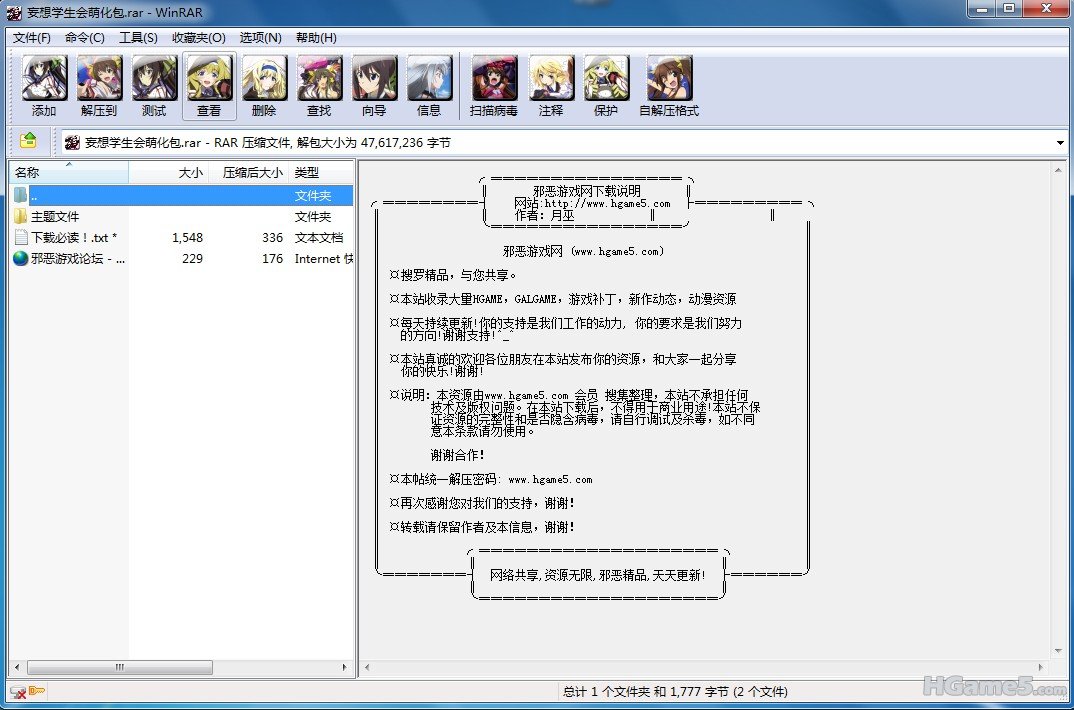The height and width of the screenshot is (710, 1074).
Task: Open the 命令(C) menu
Action: click(85, 38)
